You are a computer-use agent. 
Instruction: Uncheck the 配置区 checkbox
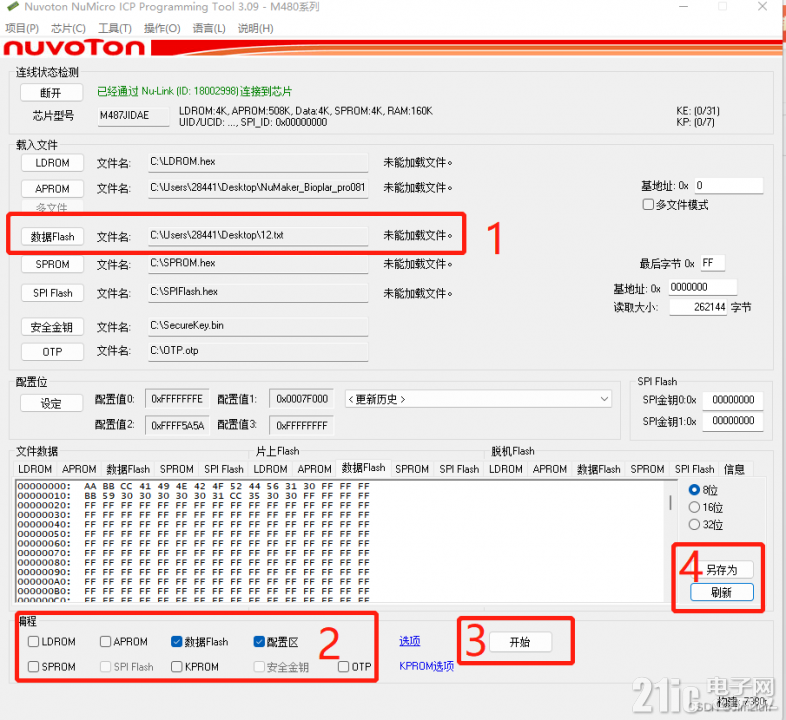(259, 641)
